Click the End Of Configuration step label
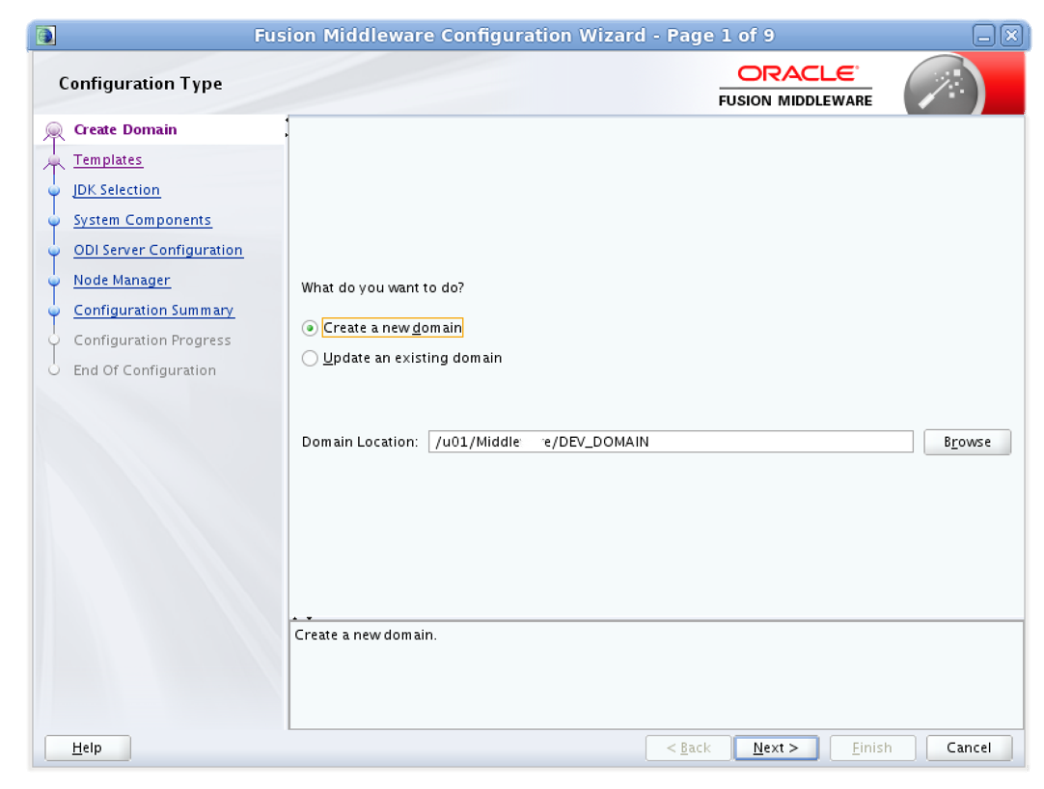This screenshot has width=1044, height=789. click(x=144, y=370)
